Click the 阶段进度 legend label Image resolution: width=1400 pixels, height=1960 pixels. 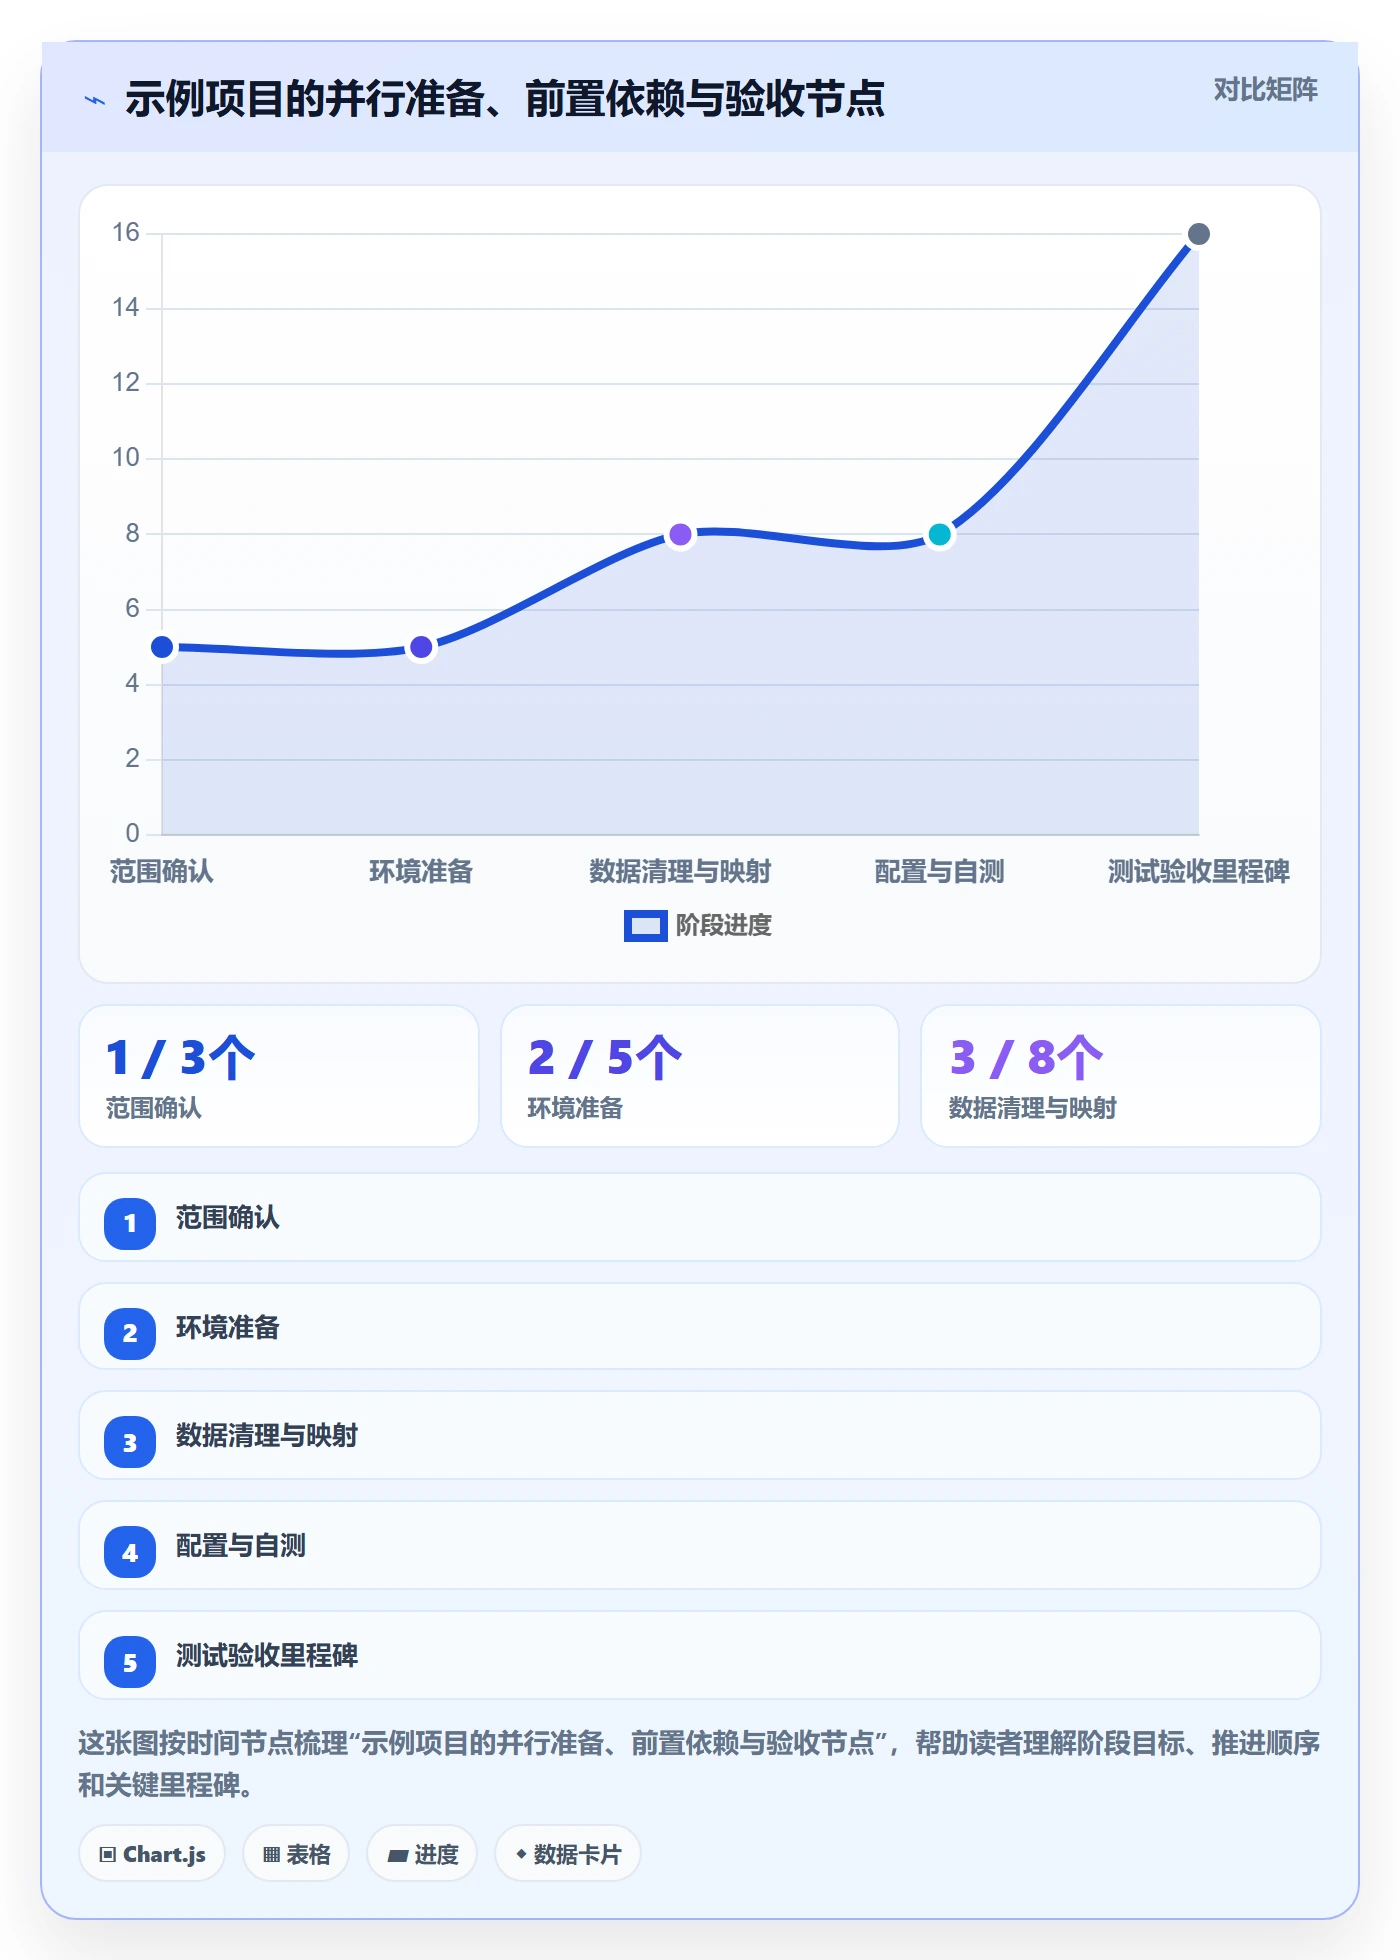[724, 926]
